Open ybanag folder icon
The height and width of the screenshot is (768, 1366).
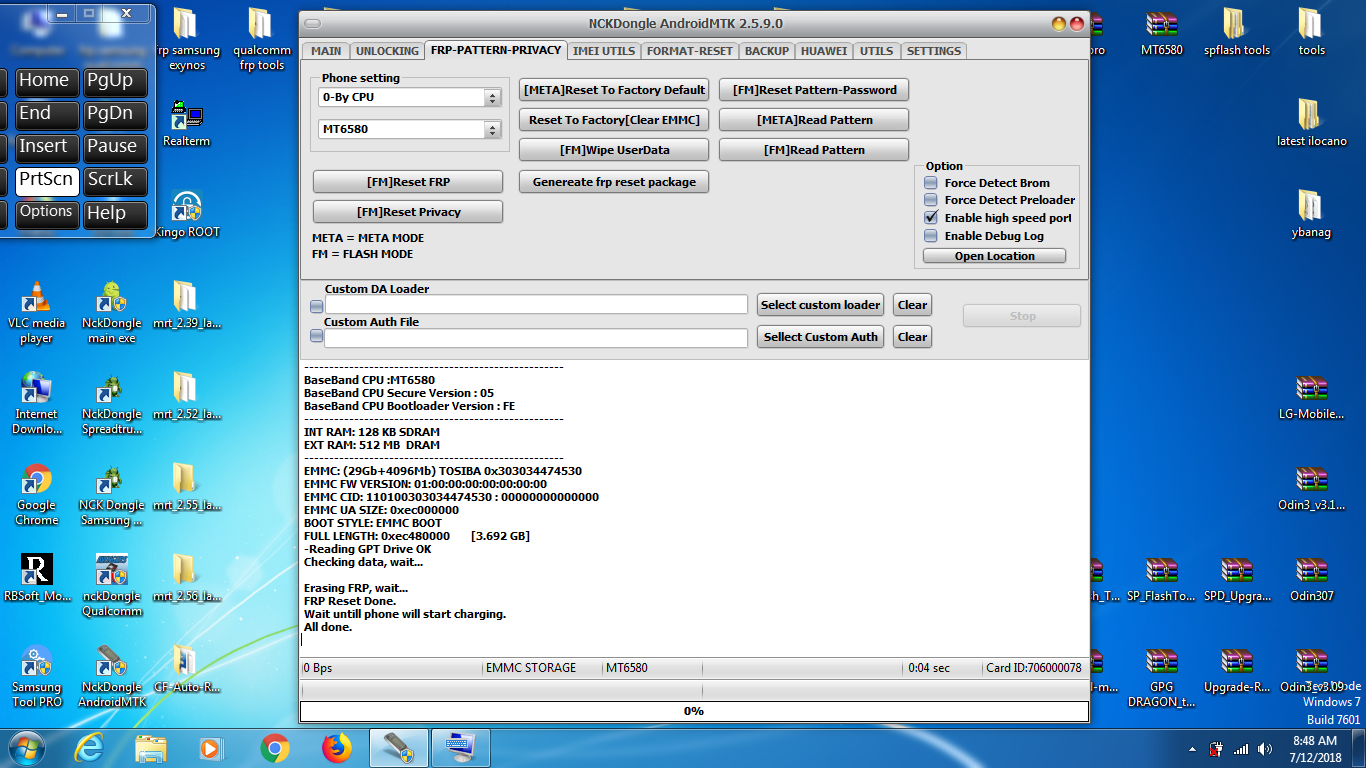(1312, 214)
